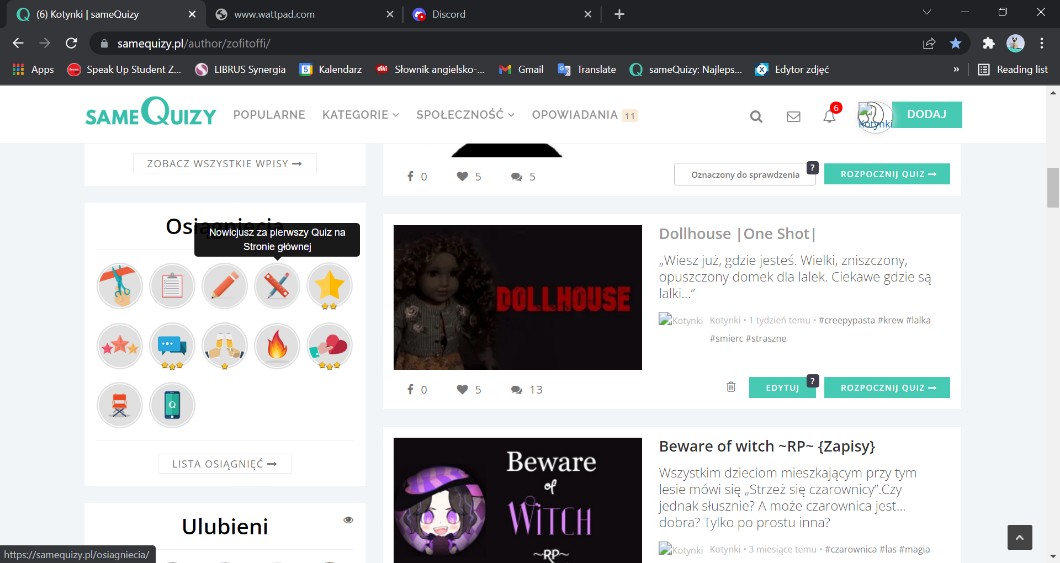This screenshot has width=1060, height=563.
Task: Click the scissors ribbon-cutting achievement badge
Action: pyautogui.click(x=120, y=287)
